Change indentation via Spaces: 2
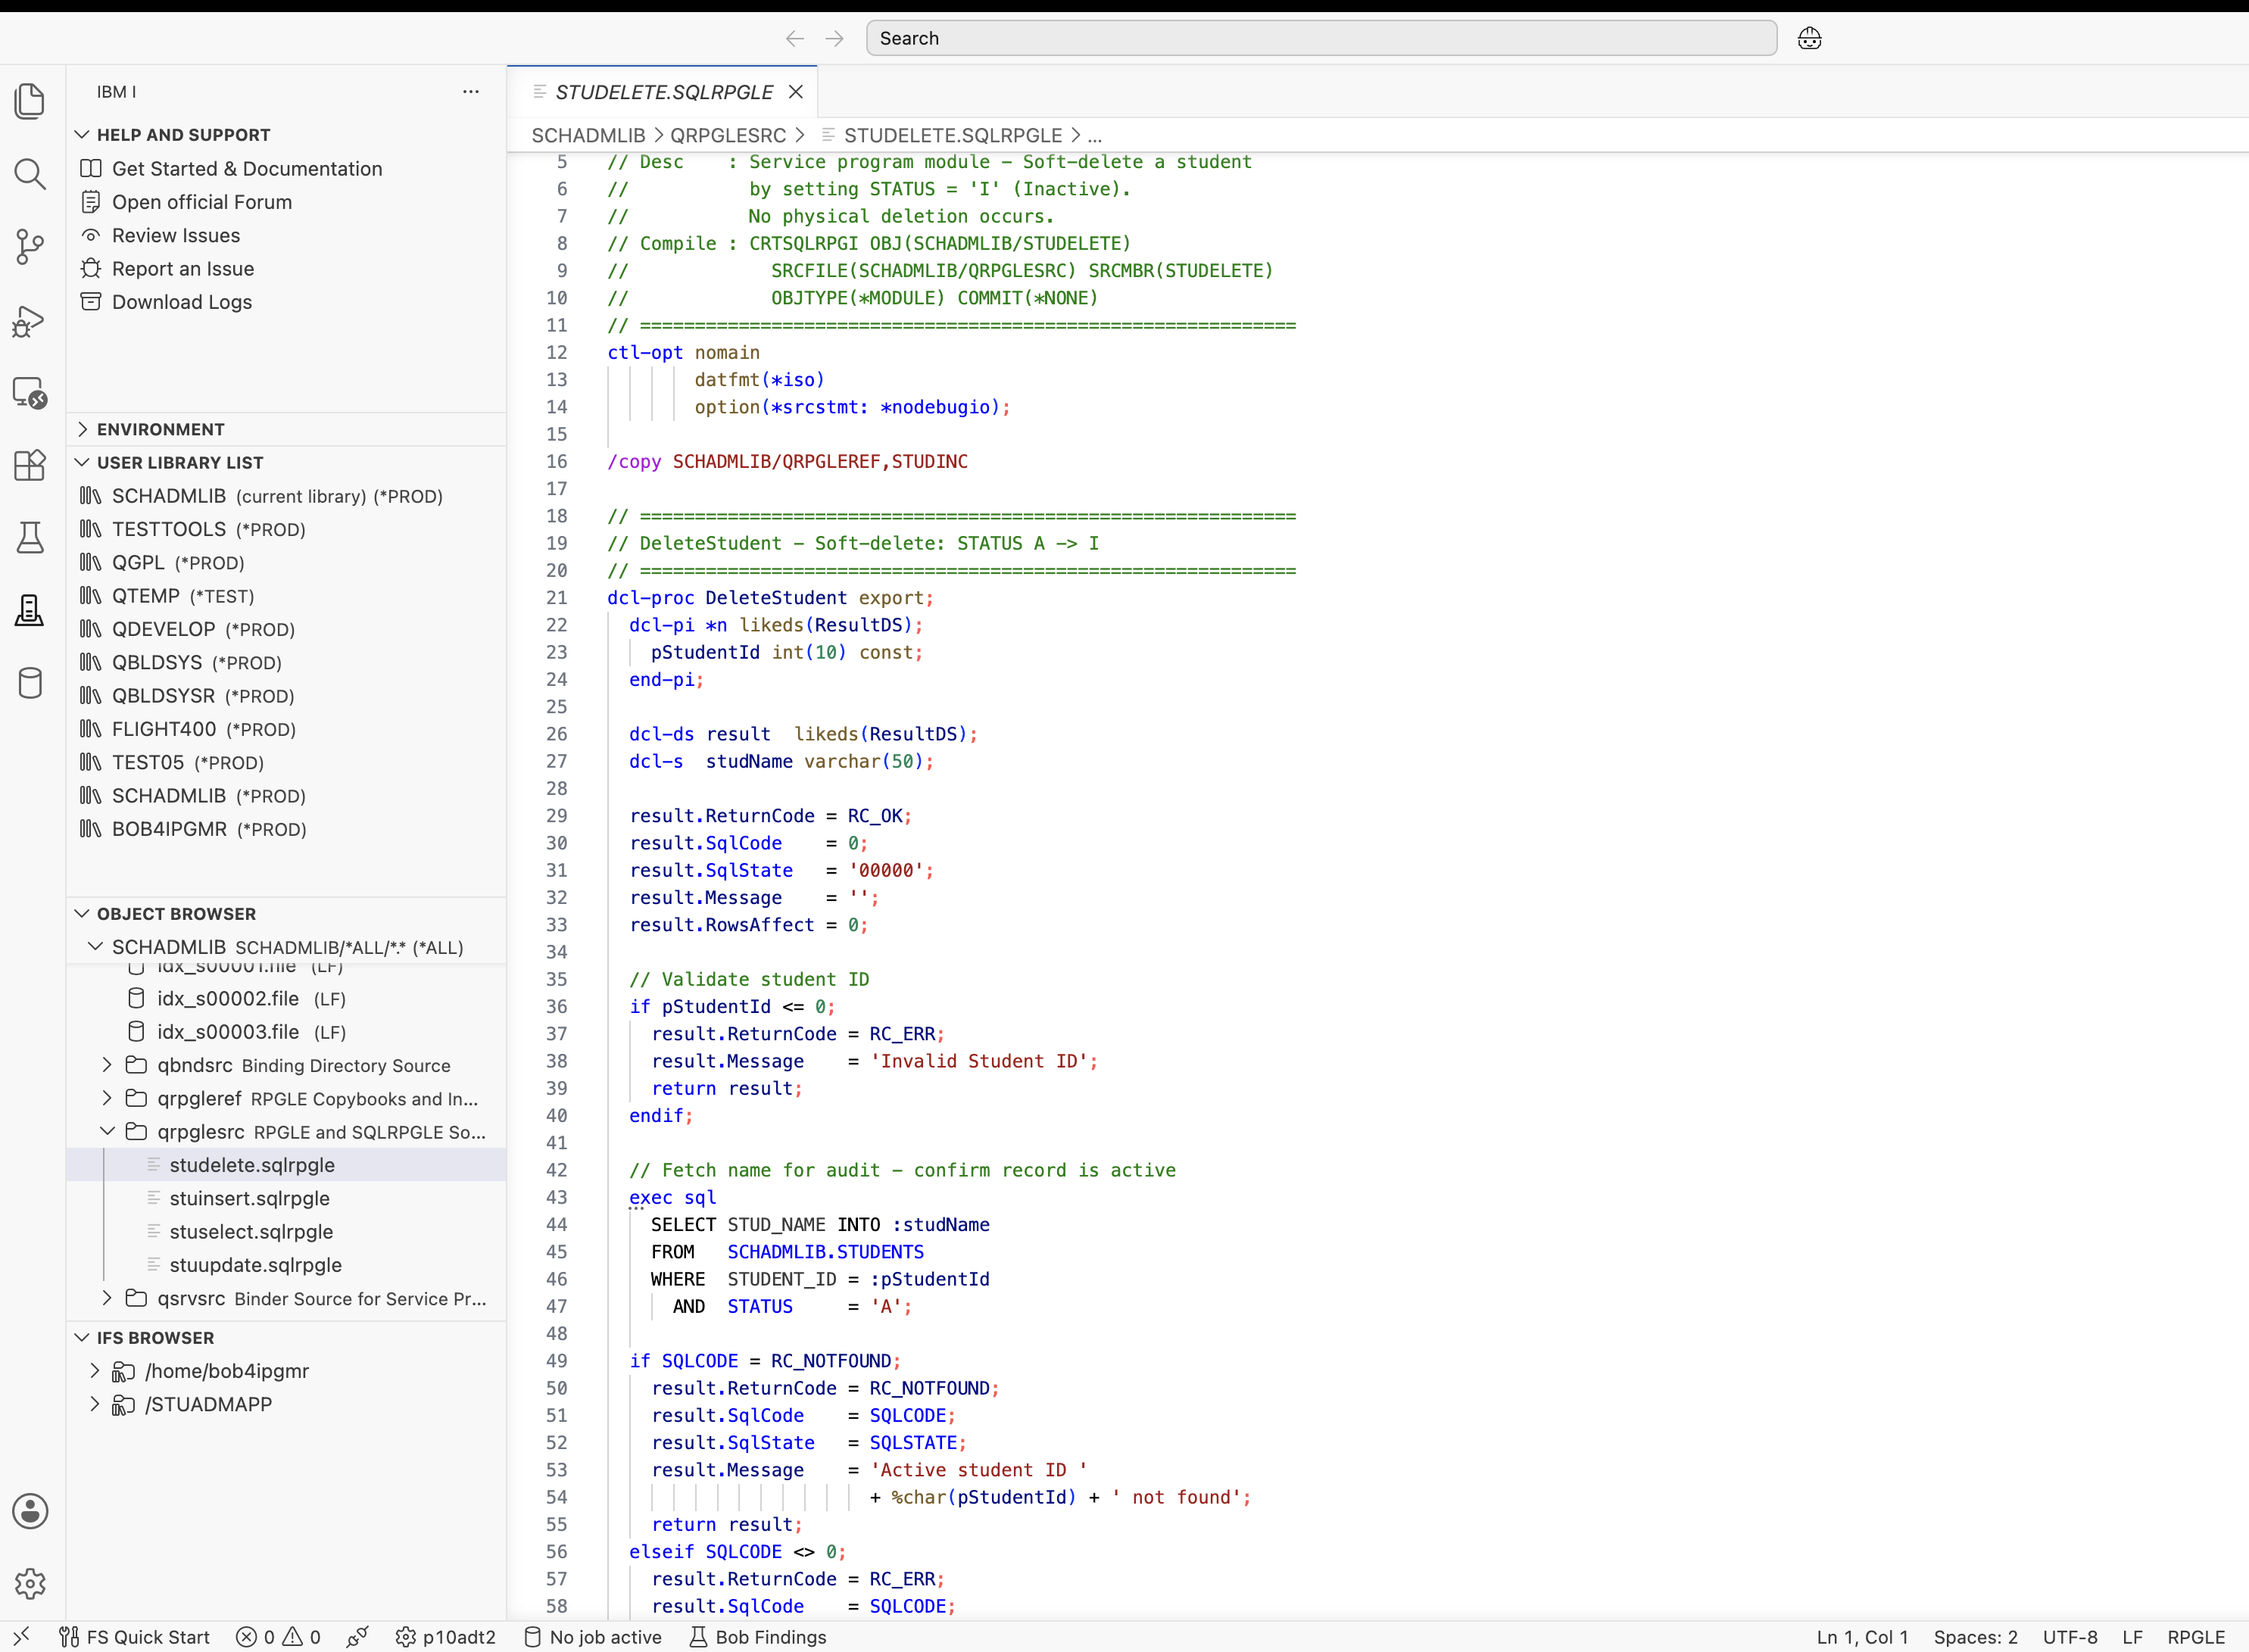This screenshot has height=1652, width=2249. tap(1975, 1636)
